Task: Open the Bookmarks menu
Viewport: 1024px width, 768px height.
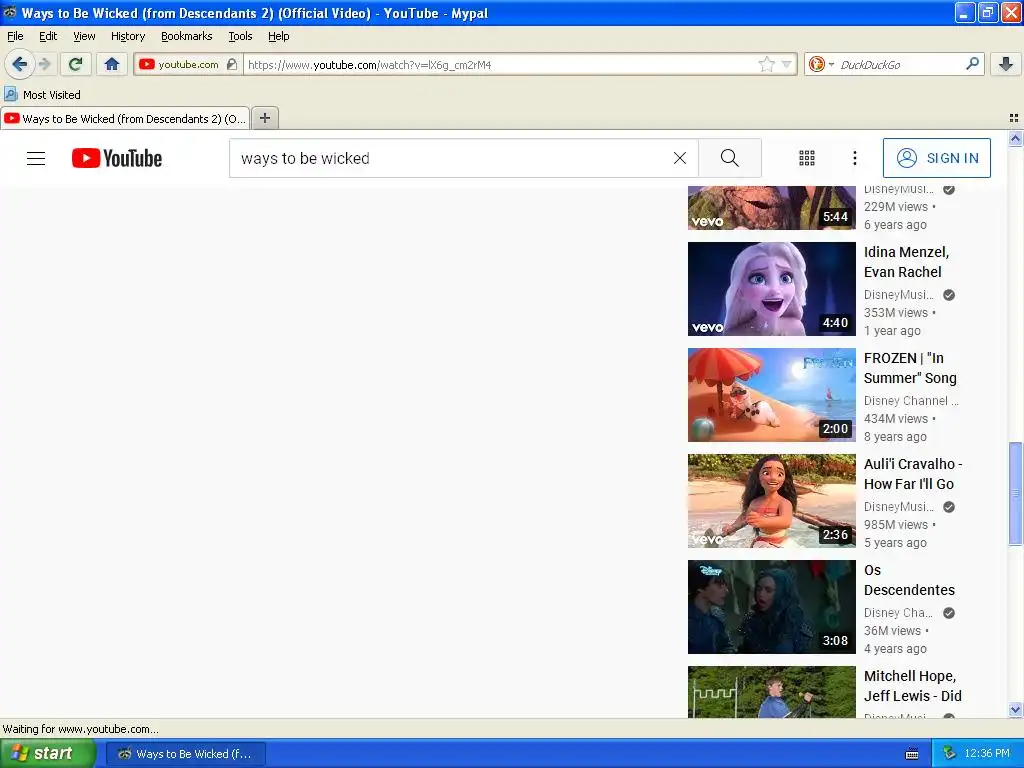Action: pos(187,36)
